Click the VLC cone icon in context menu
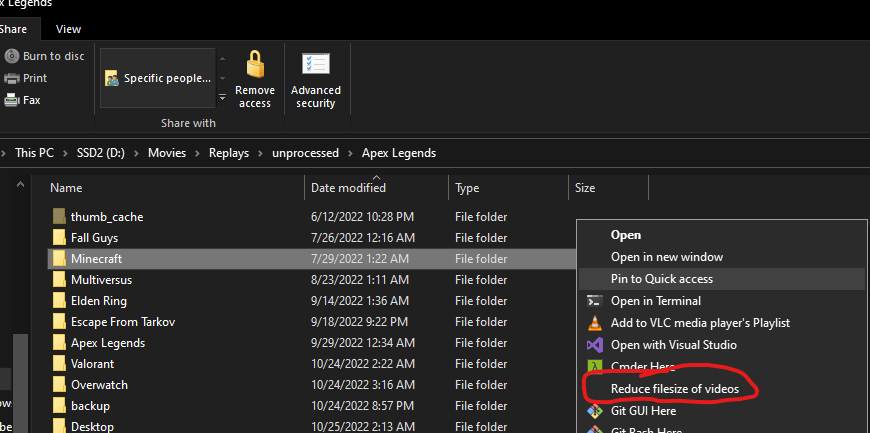The height and width of the screenshot is (433, 870). pos(595,323)
